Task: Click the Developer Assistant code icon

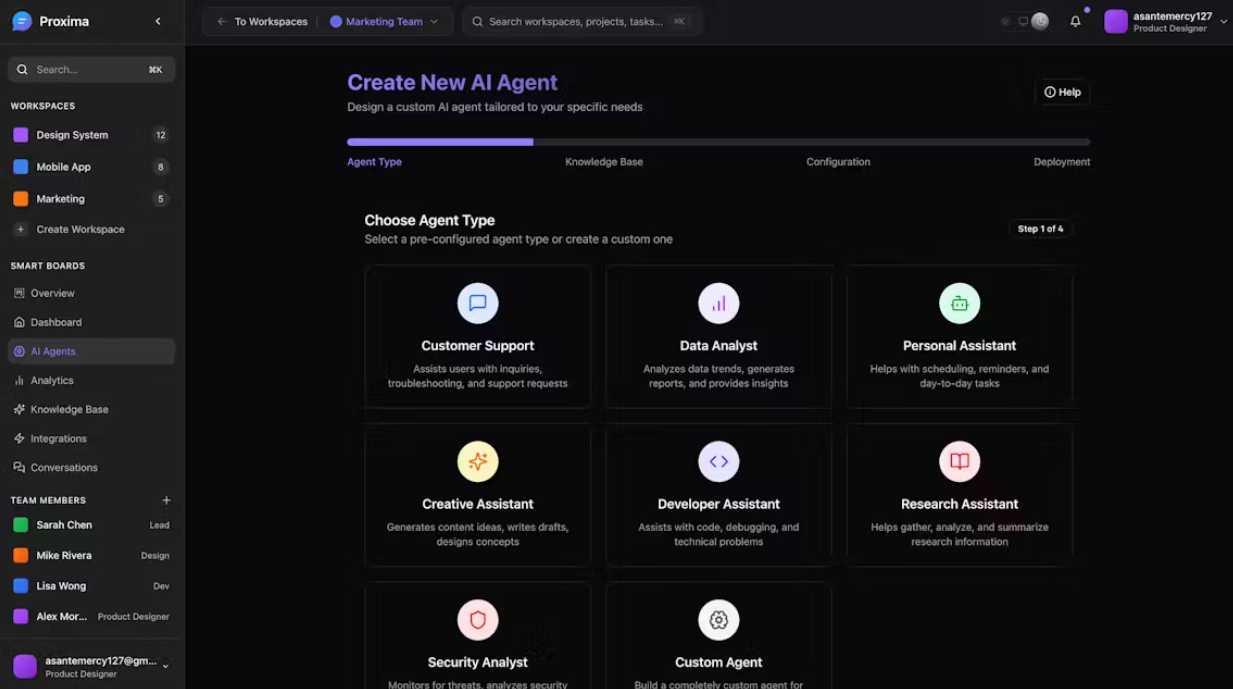Action: click(719, 461)
